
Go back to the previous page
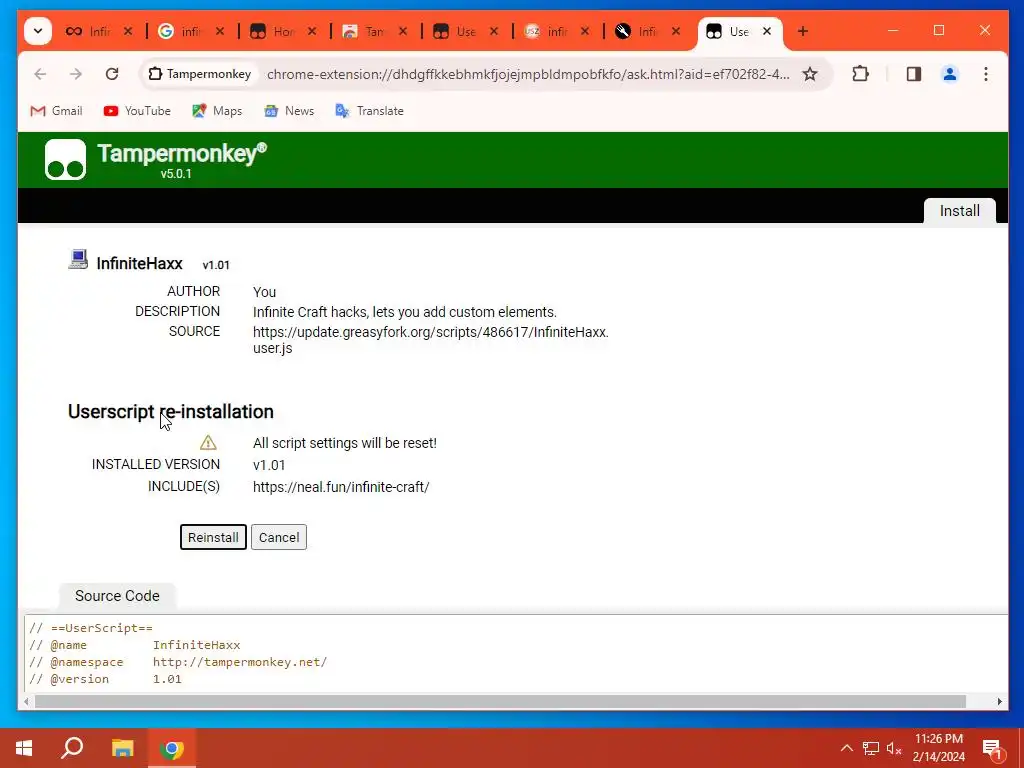(40, 74)
